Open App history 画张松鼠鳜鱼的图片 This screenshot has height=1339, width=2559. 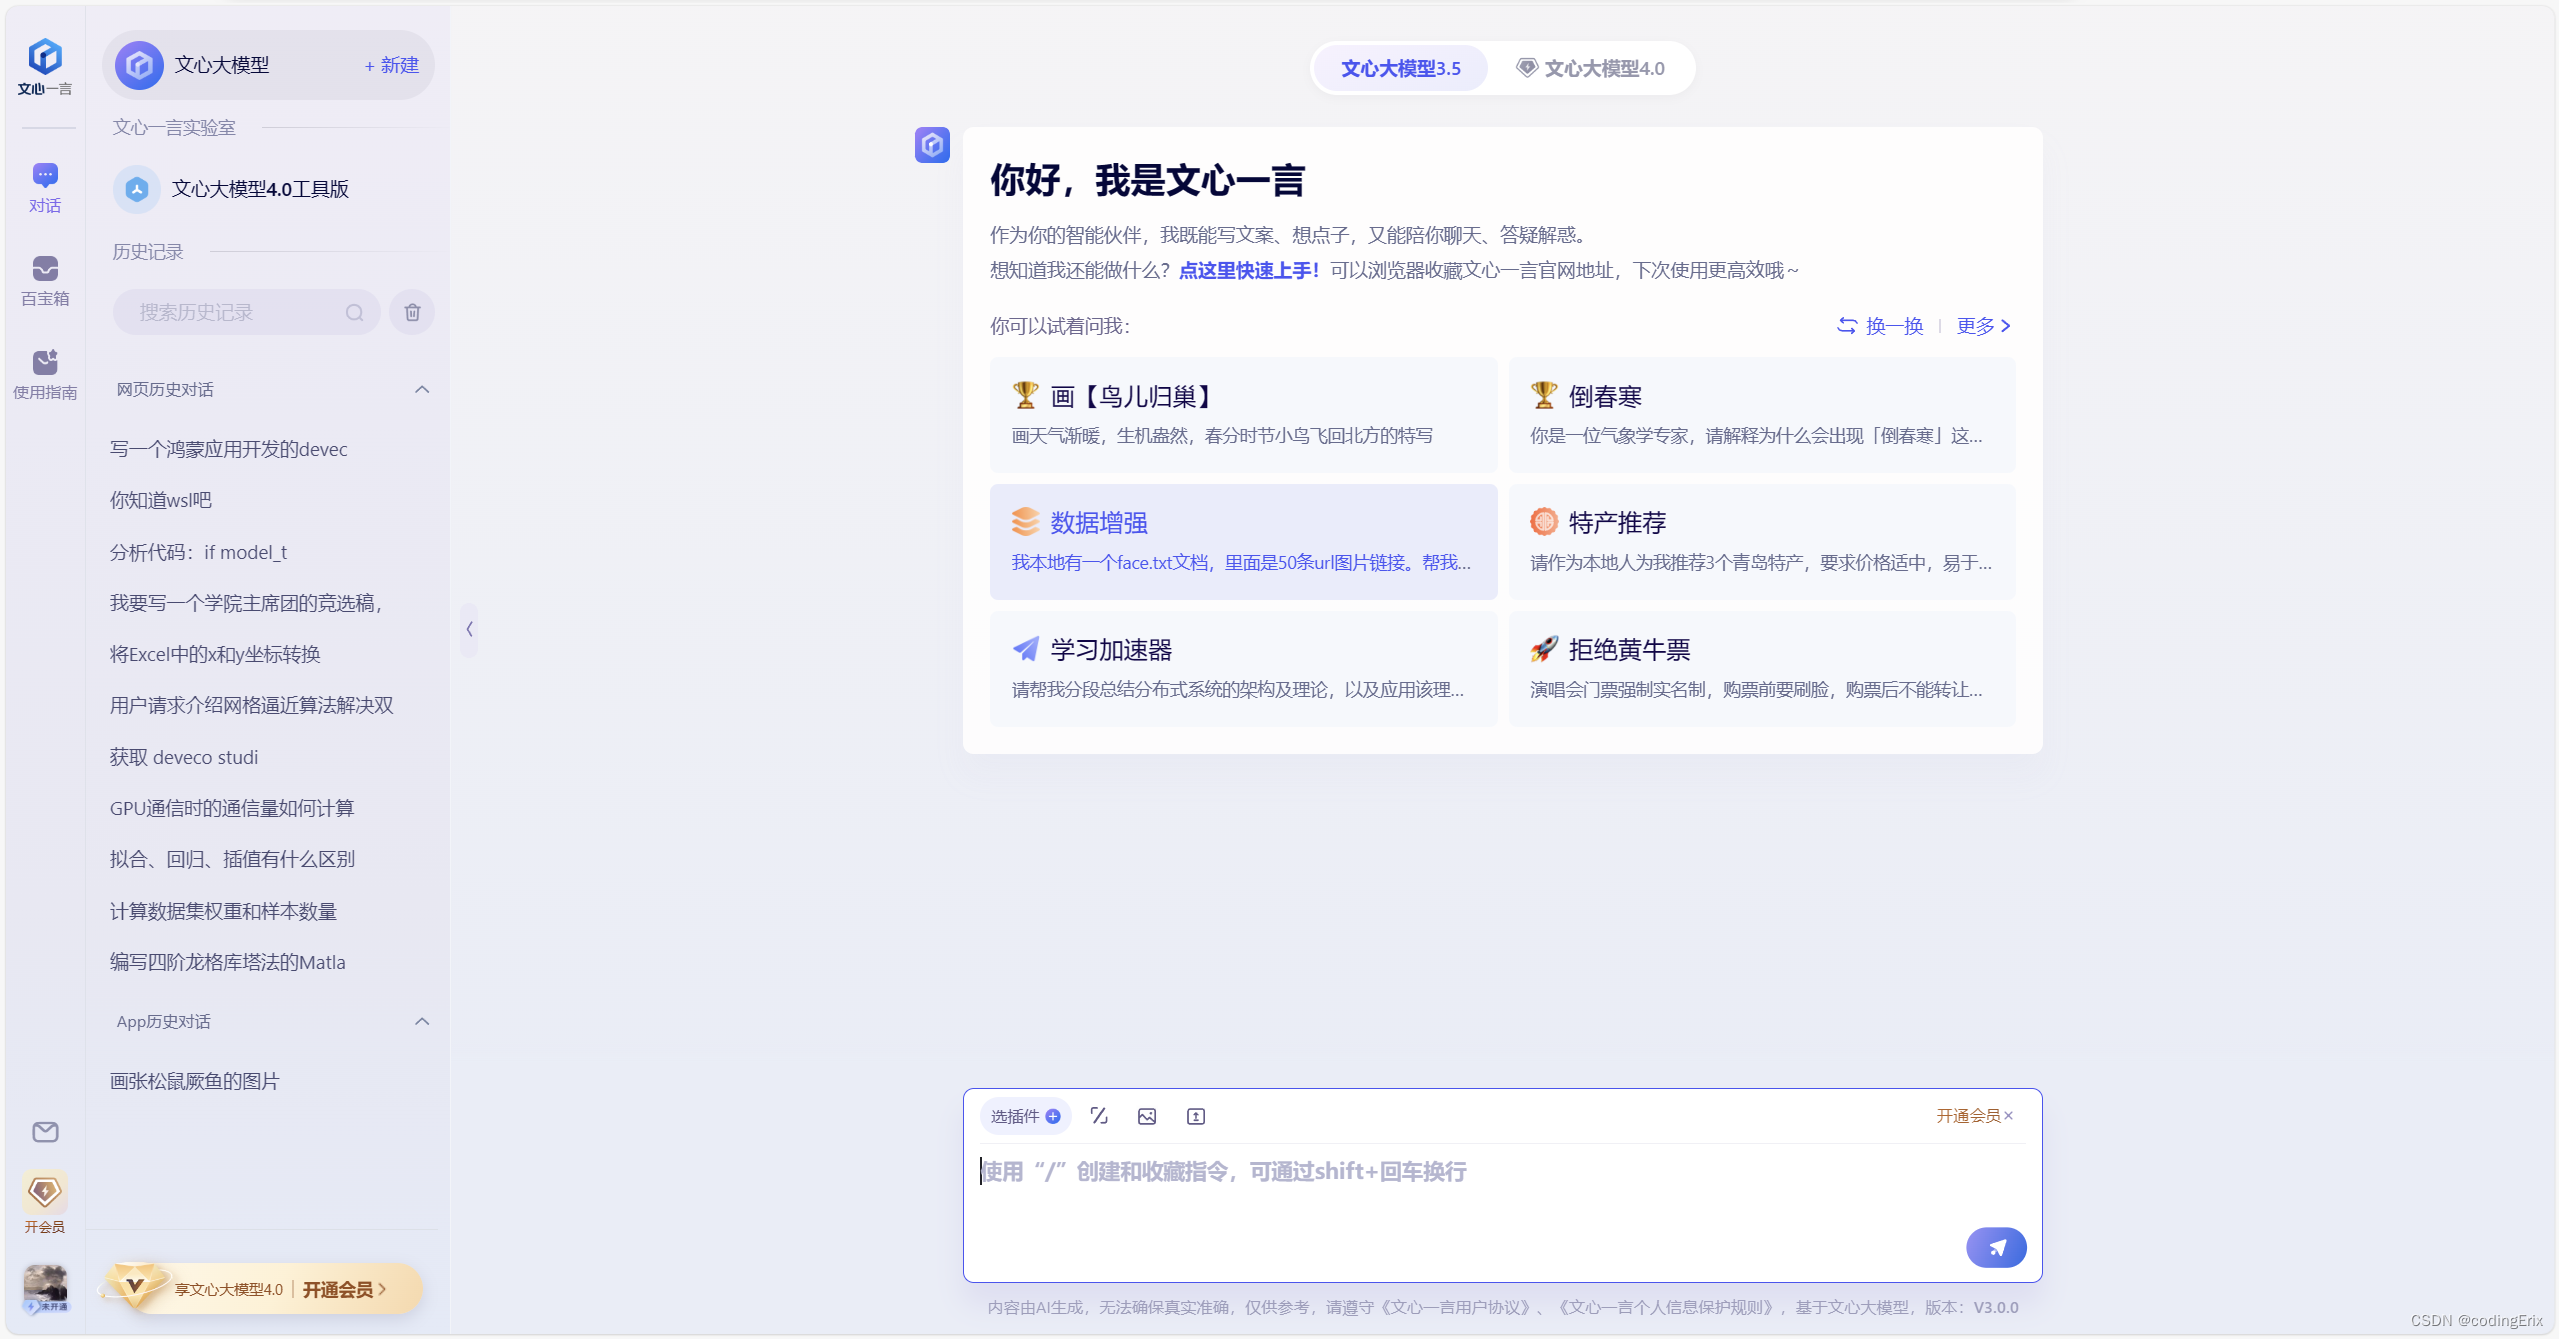coord(195,1081)
